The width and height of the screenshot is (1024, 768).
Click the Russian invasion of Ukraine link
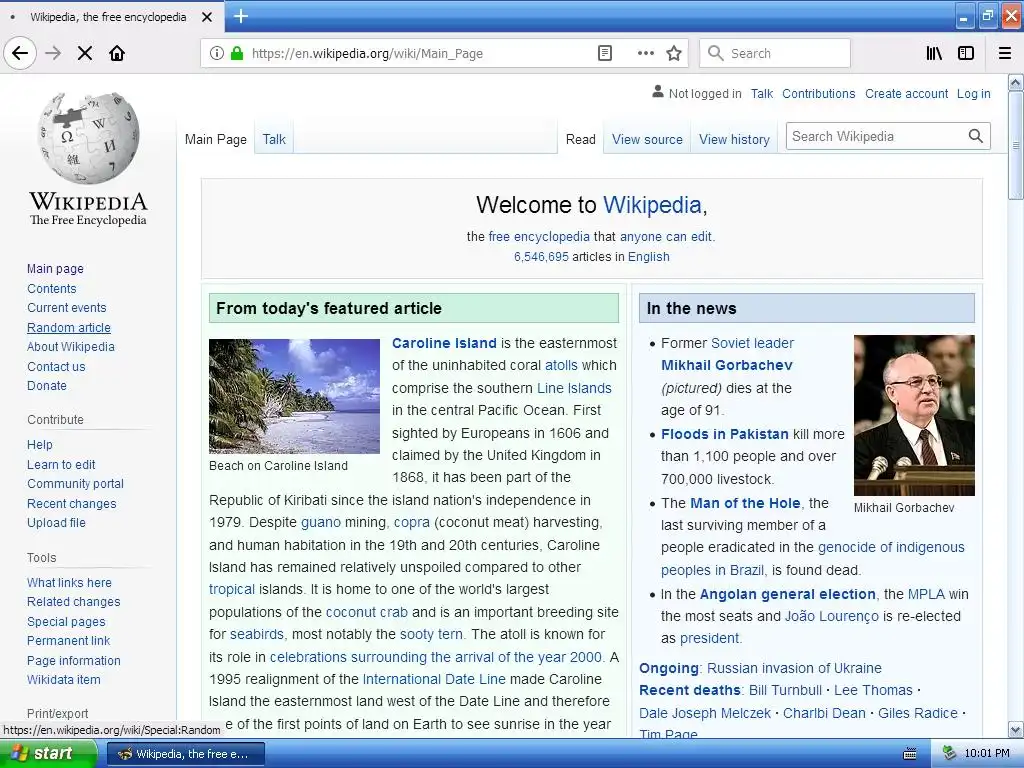(x=794, y=668)
